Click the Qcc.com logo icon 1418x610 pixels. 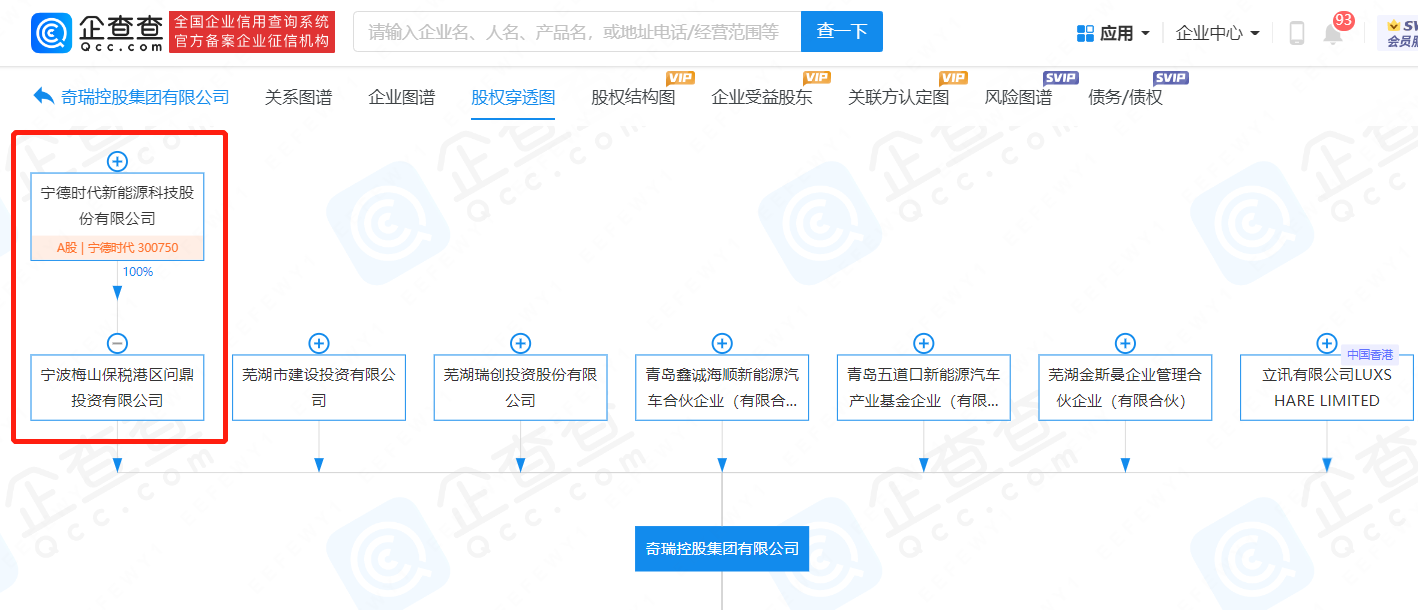click(x=52, y=33)
